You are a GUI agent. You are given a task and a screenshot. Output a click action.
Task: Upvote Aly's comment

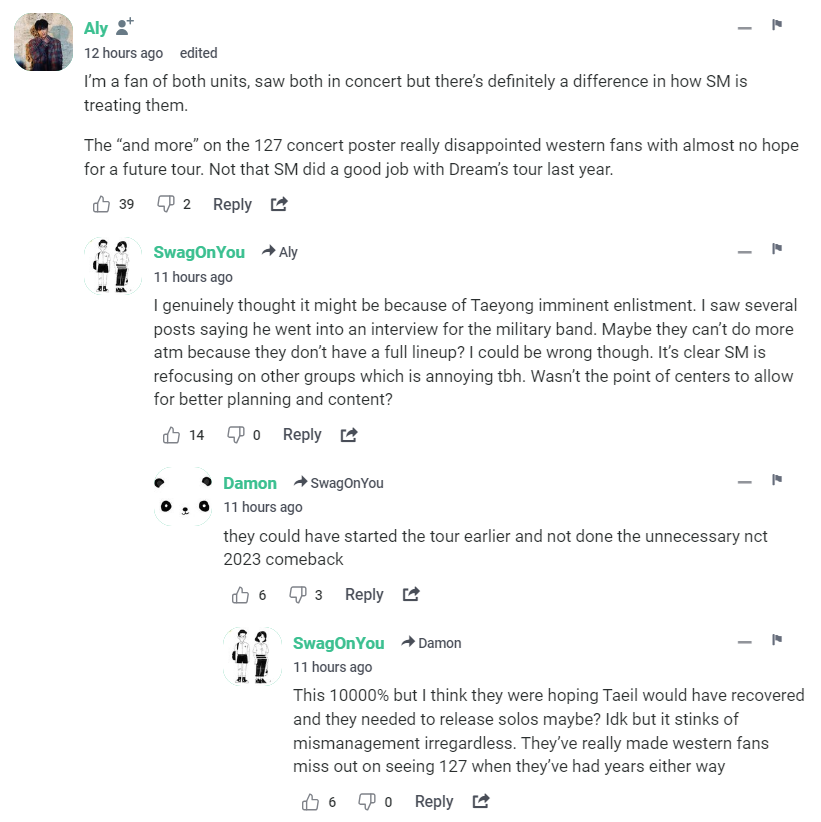point(101,204)
